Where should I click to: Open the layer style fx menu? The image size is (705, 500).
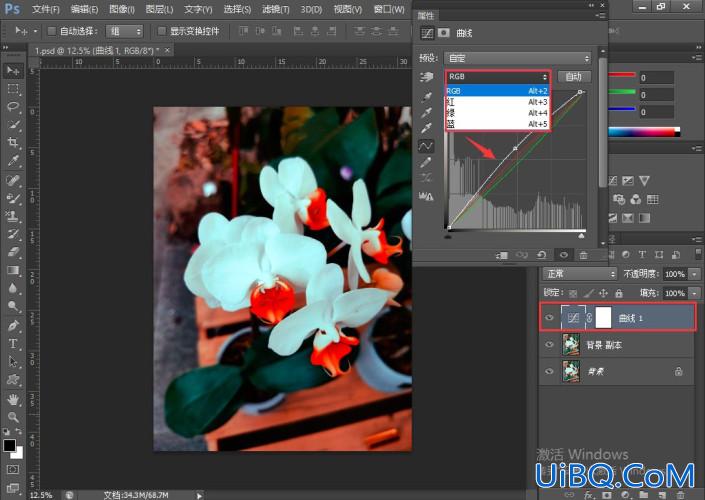[589, 495]
